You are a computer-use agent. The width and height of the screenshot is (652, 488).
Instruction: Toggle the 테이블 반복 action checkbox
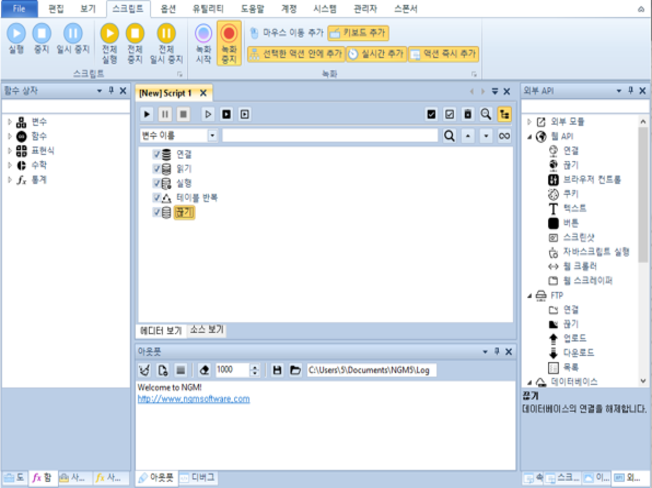pyautogui.click(x=157, y=198)
